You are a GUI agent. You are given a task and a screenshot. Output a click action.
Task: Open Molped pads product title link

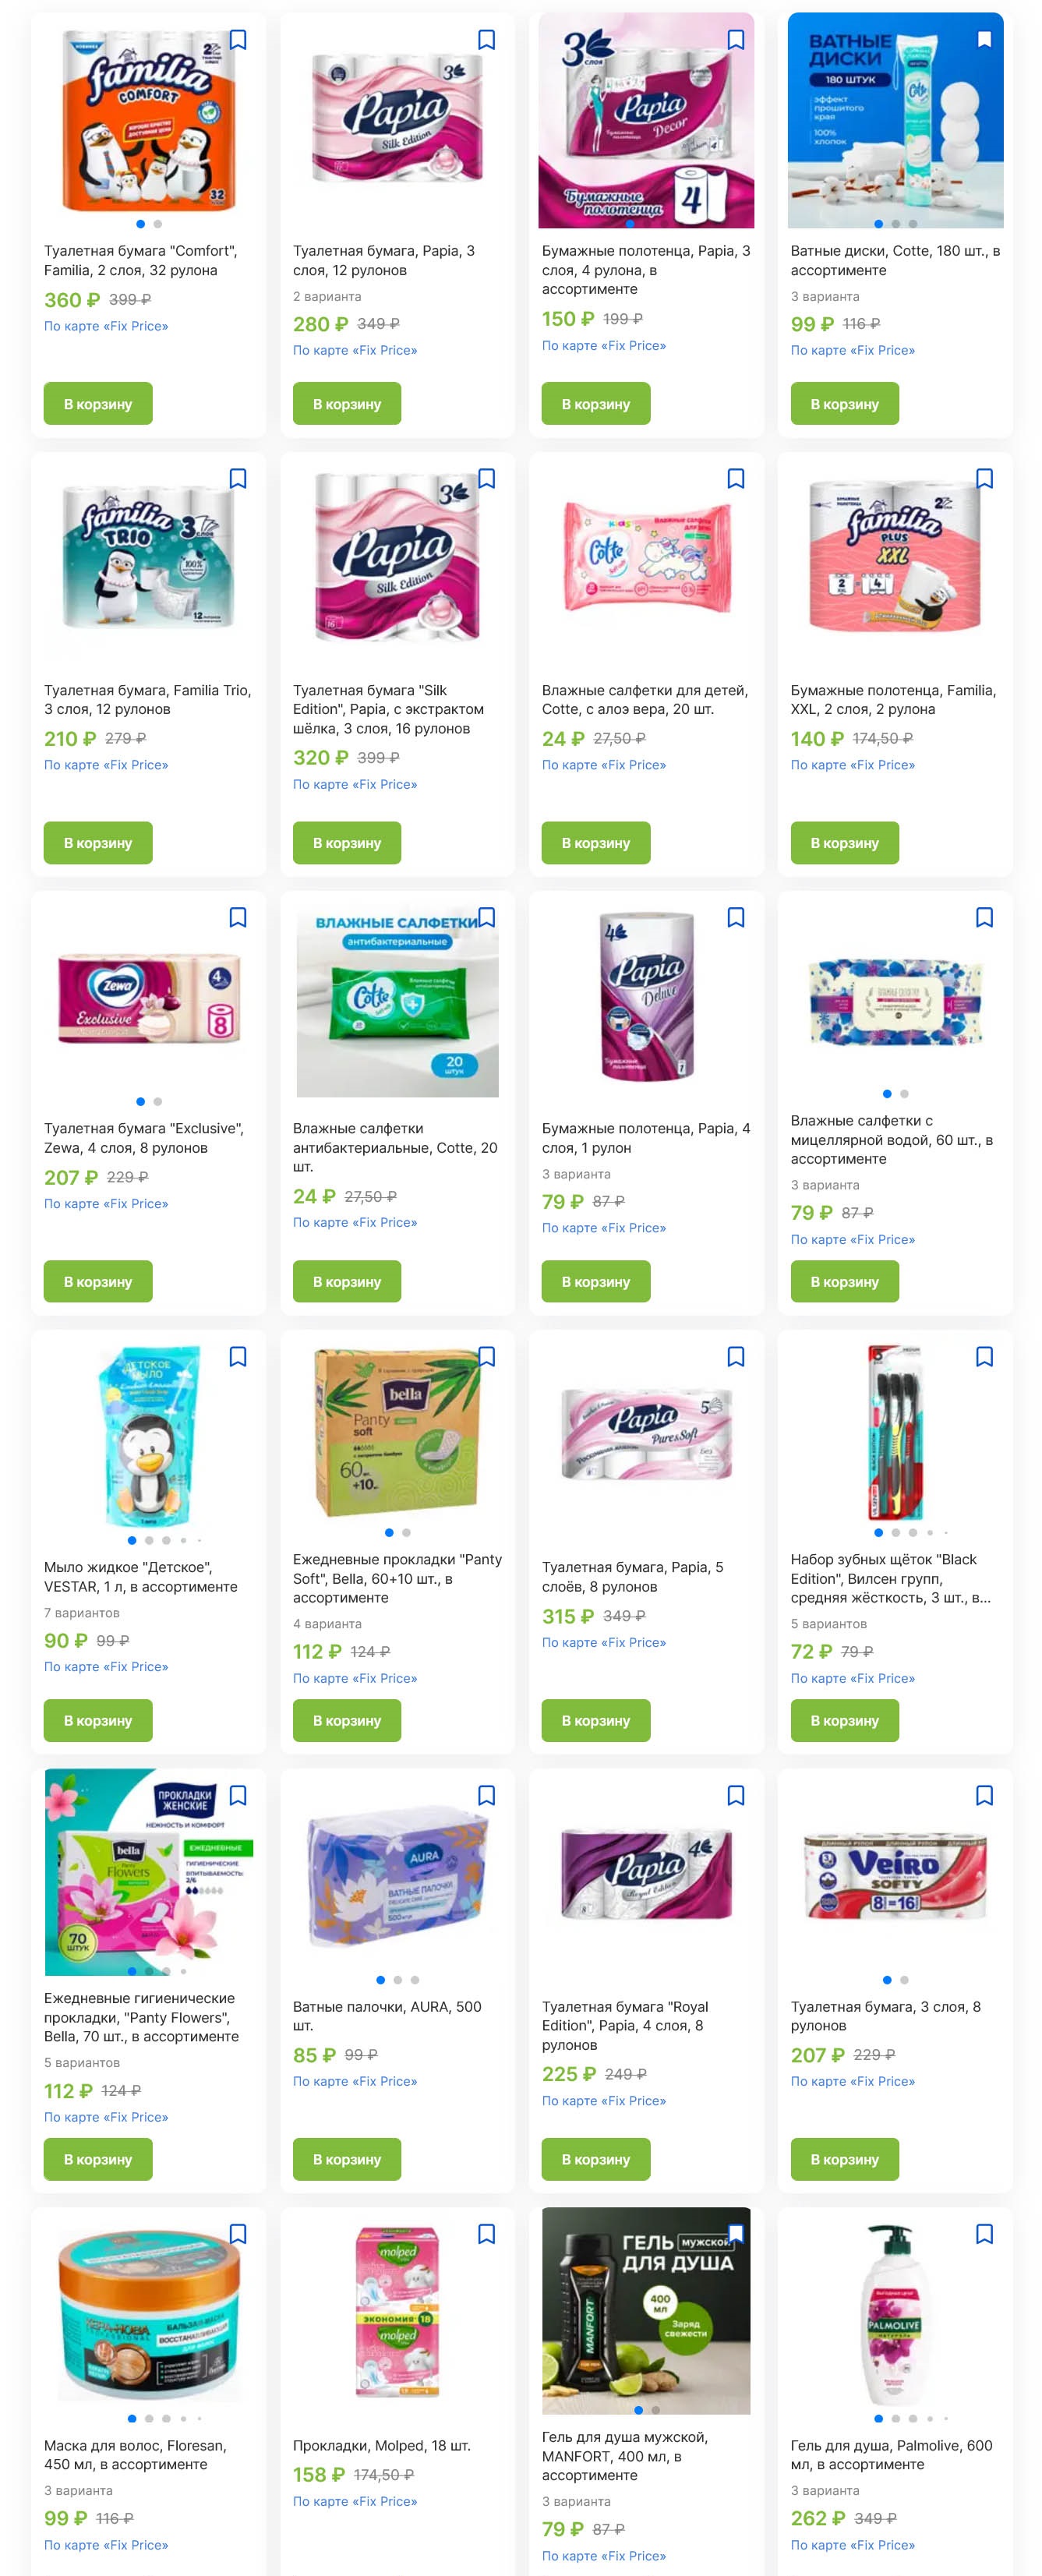382,2446
